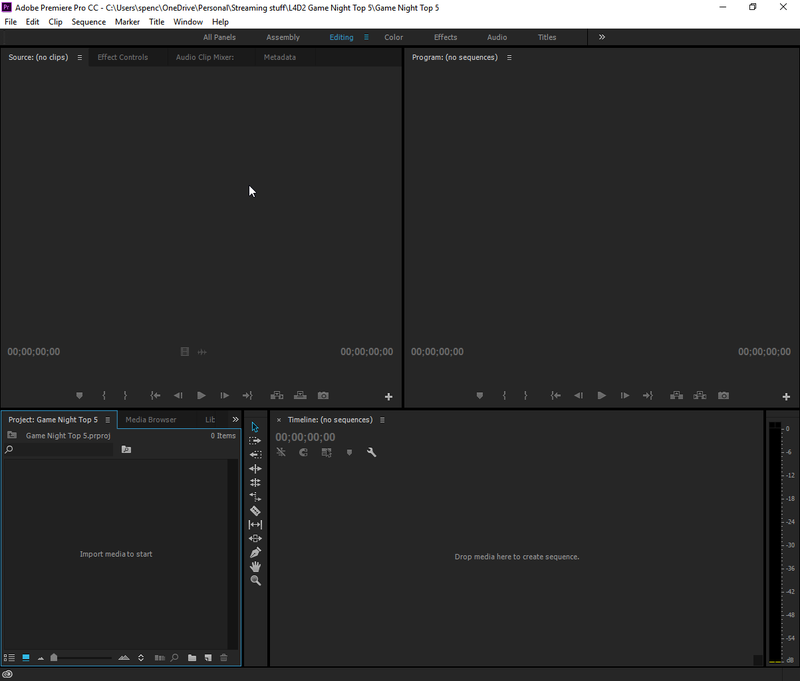Select the Hand tool

255,566
